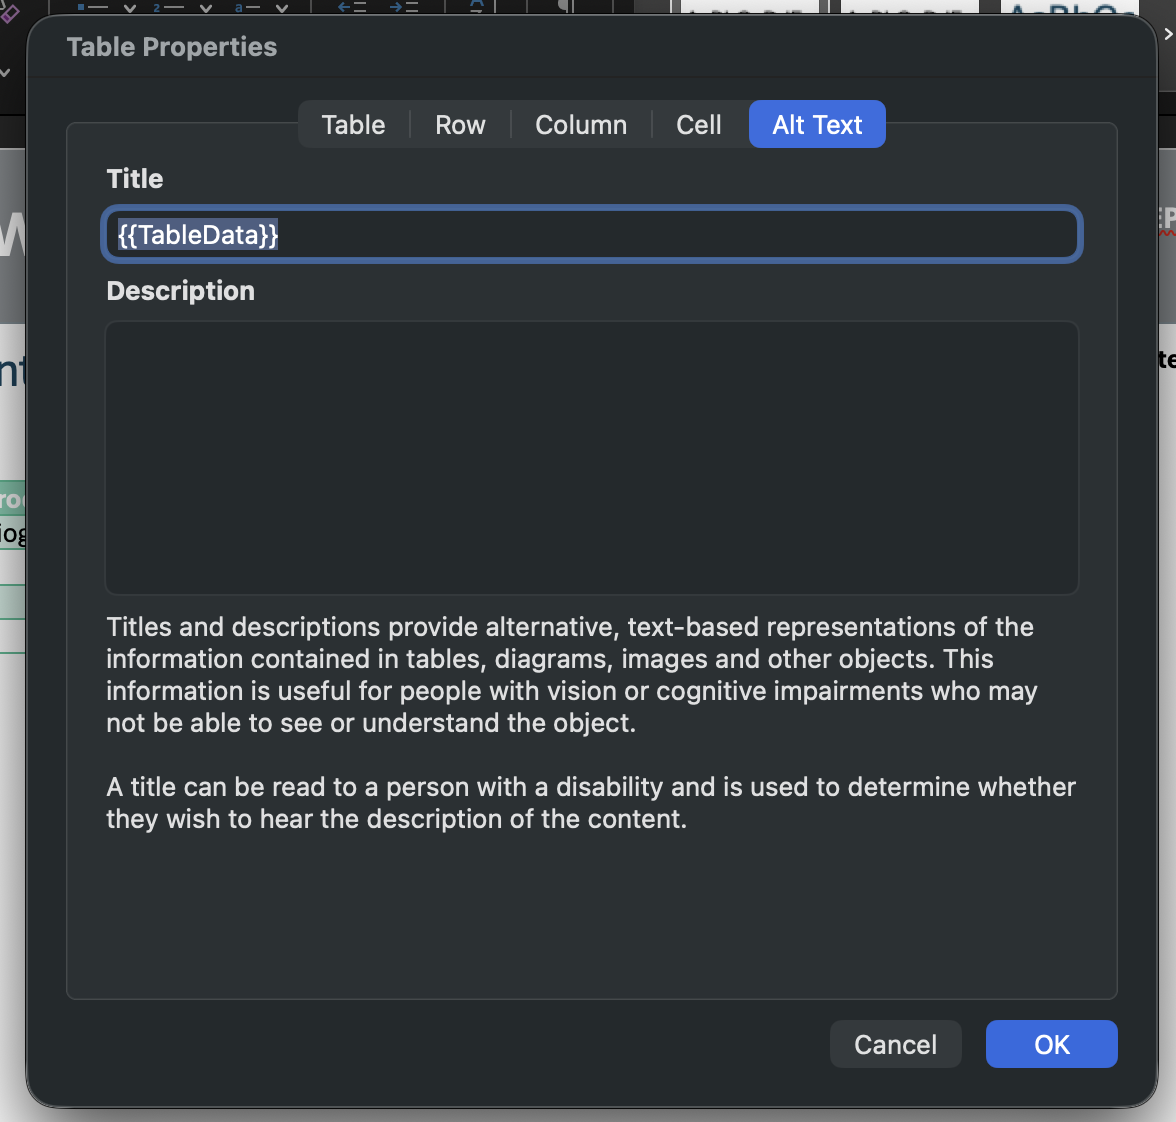
Task: Expand the styles gallery with the right chevron
Action: click(x=1167, y=34)
